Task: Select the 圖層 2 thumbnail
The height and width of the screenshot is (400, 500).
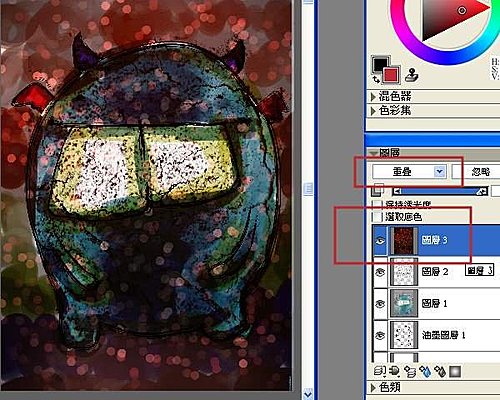Action: click(404, 272)
